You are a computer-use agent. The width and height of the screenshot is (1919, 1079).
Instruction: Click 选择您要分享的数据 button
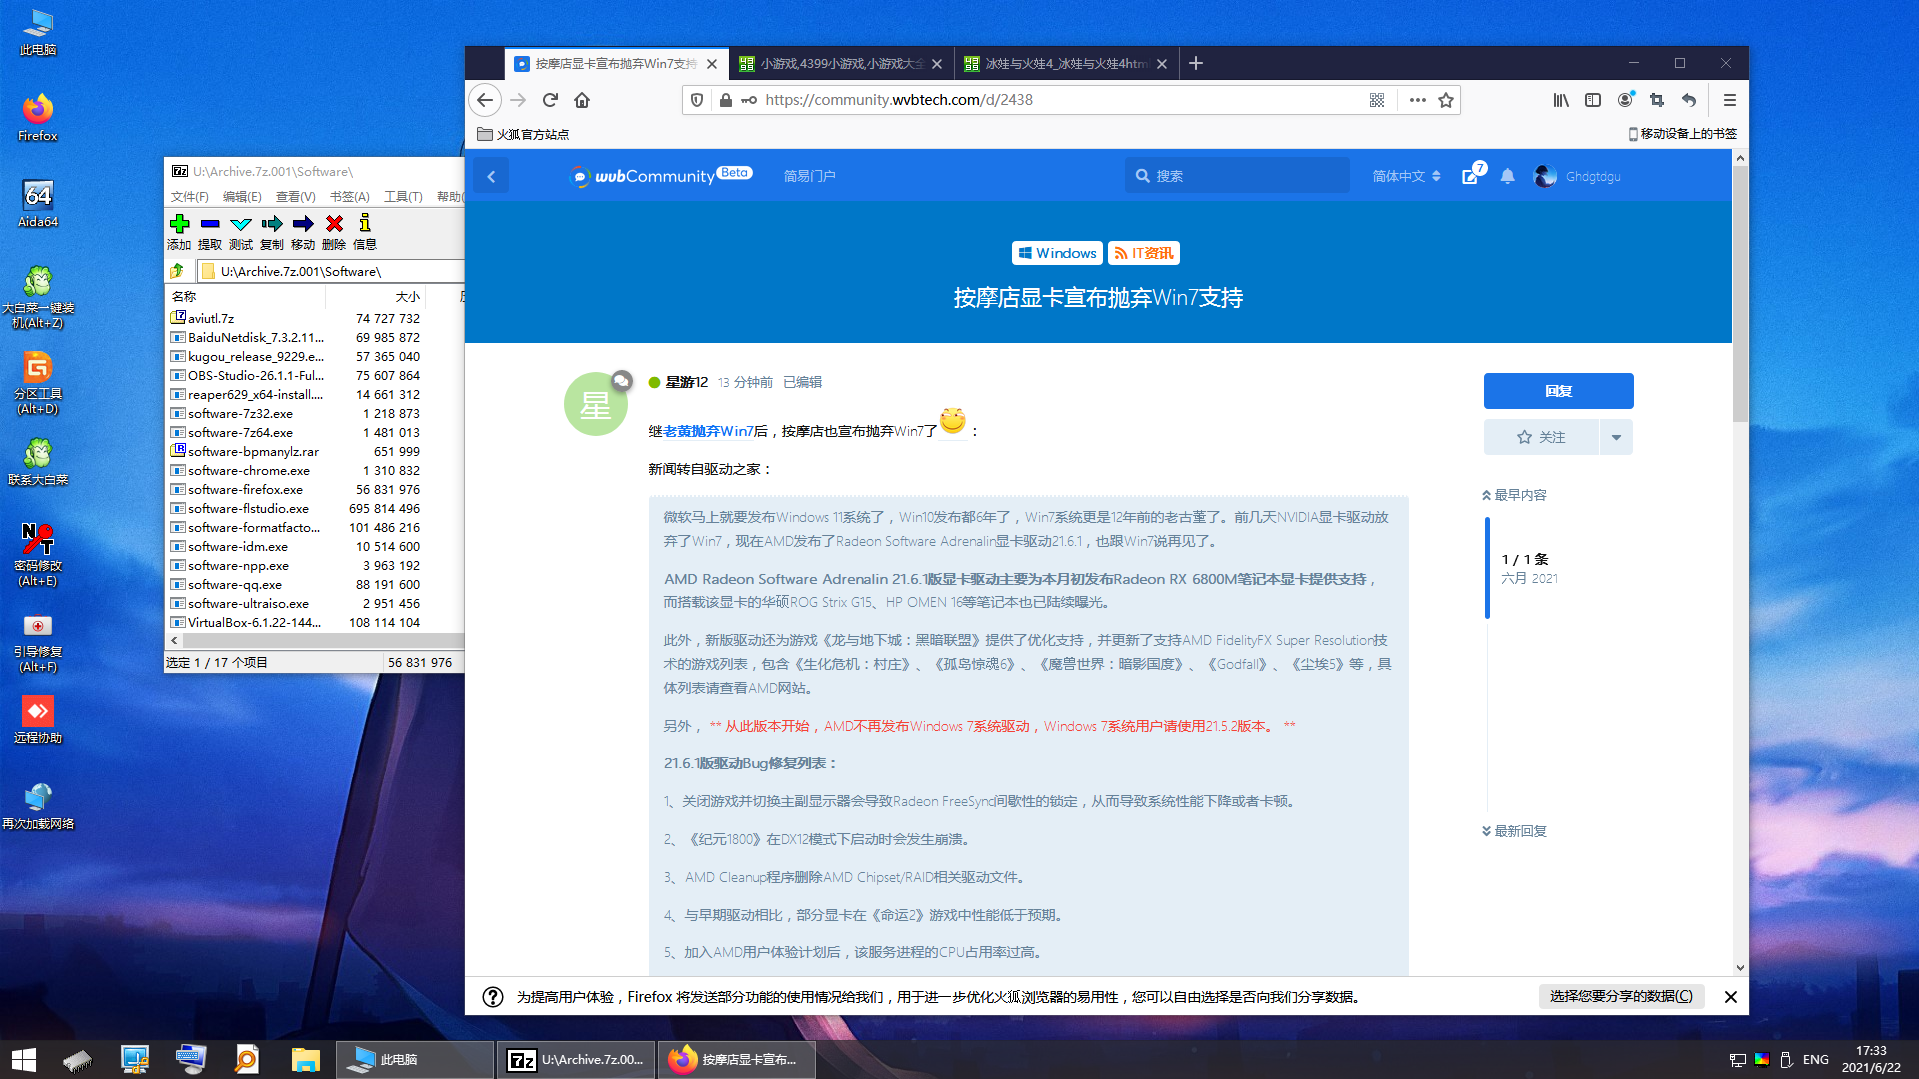1621,996
